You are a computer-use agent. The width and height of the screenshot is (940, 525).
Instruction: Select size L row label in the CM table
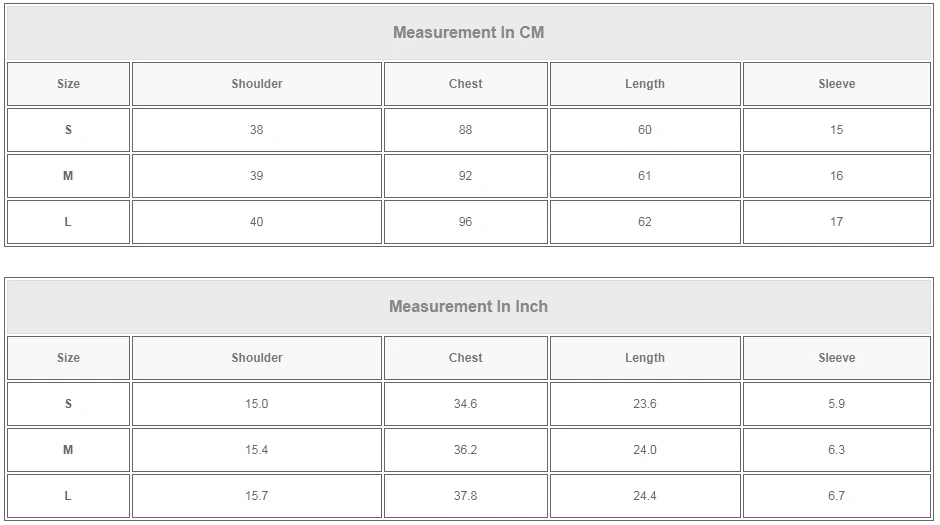pos(68,222)
